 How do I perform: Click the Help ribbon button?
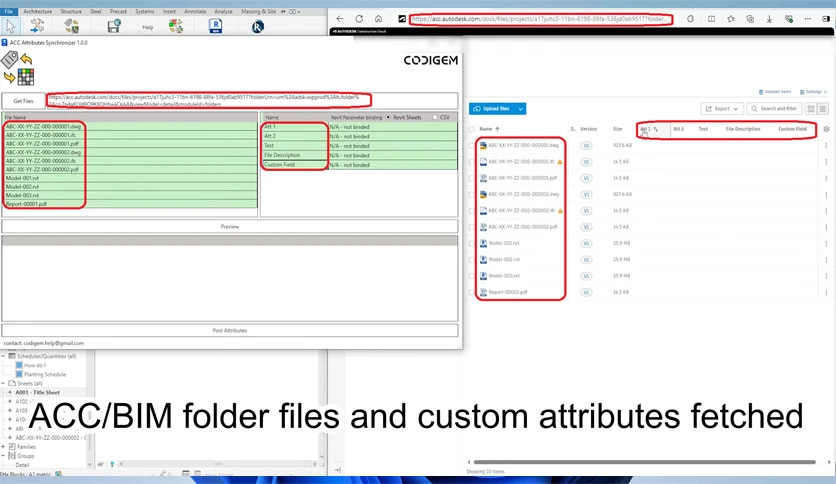point(148,27)
